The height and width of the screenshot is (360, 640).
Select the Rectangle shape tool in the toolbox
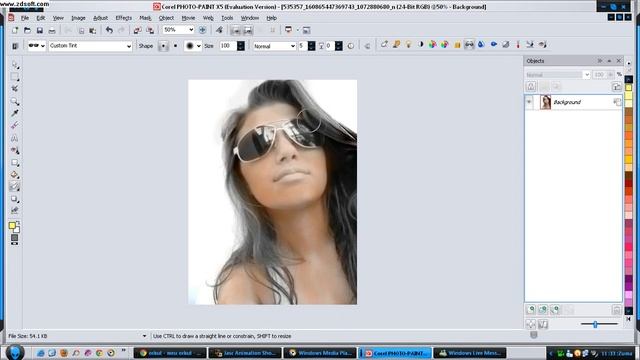15,163
